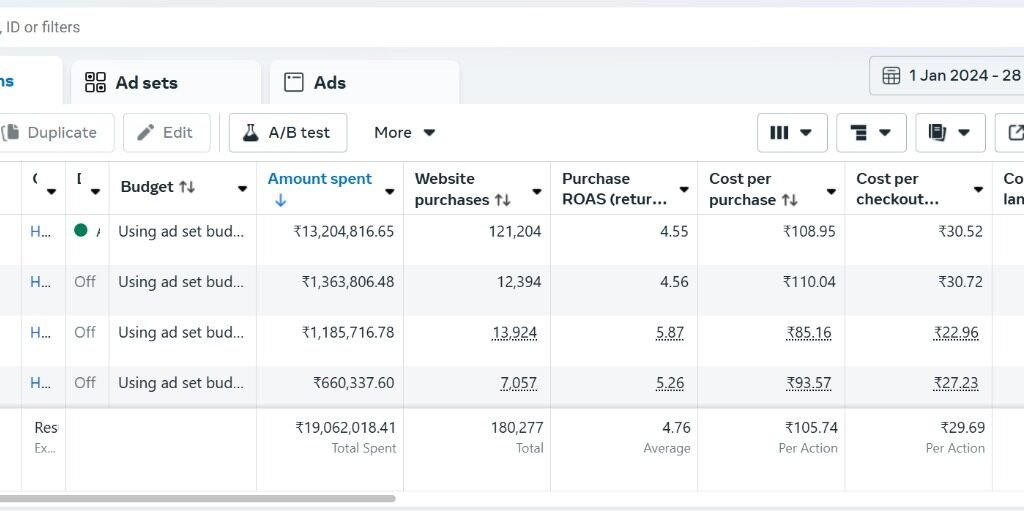The height and width of the screenshot is (511, 1024).
Task: Click the export icon at toolbar edge
Action: tap(1014, 133)
